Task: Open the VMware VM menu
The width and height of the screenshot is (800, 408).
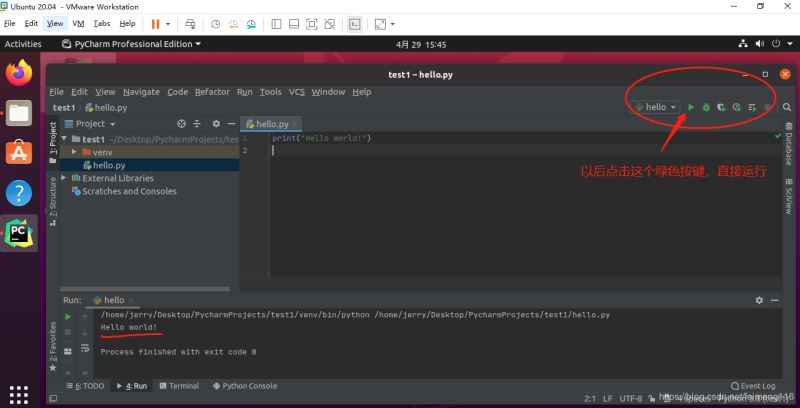Action: coord(78,23)
